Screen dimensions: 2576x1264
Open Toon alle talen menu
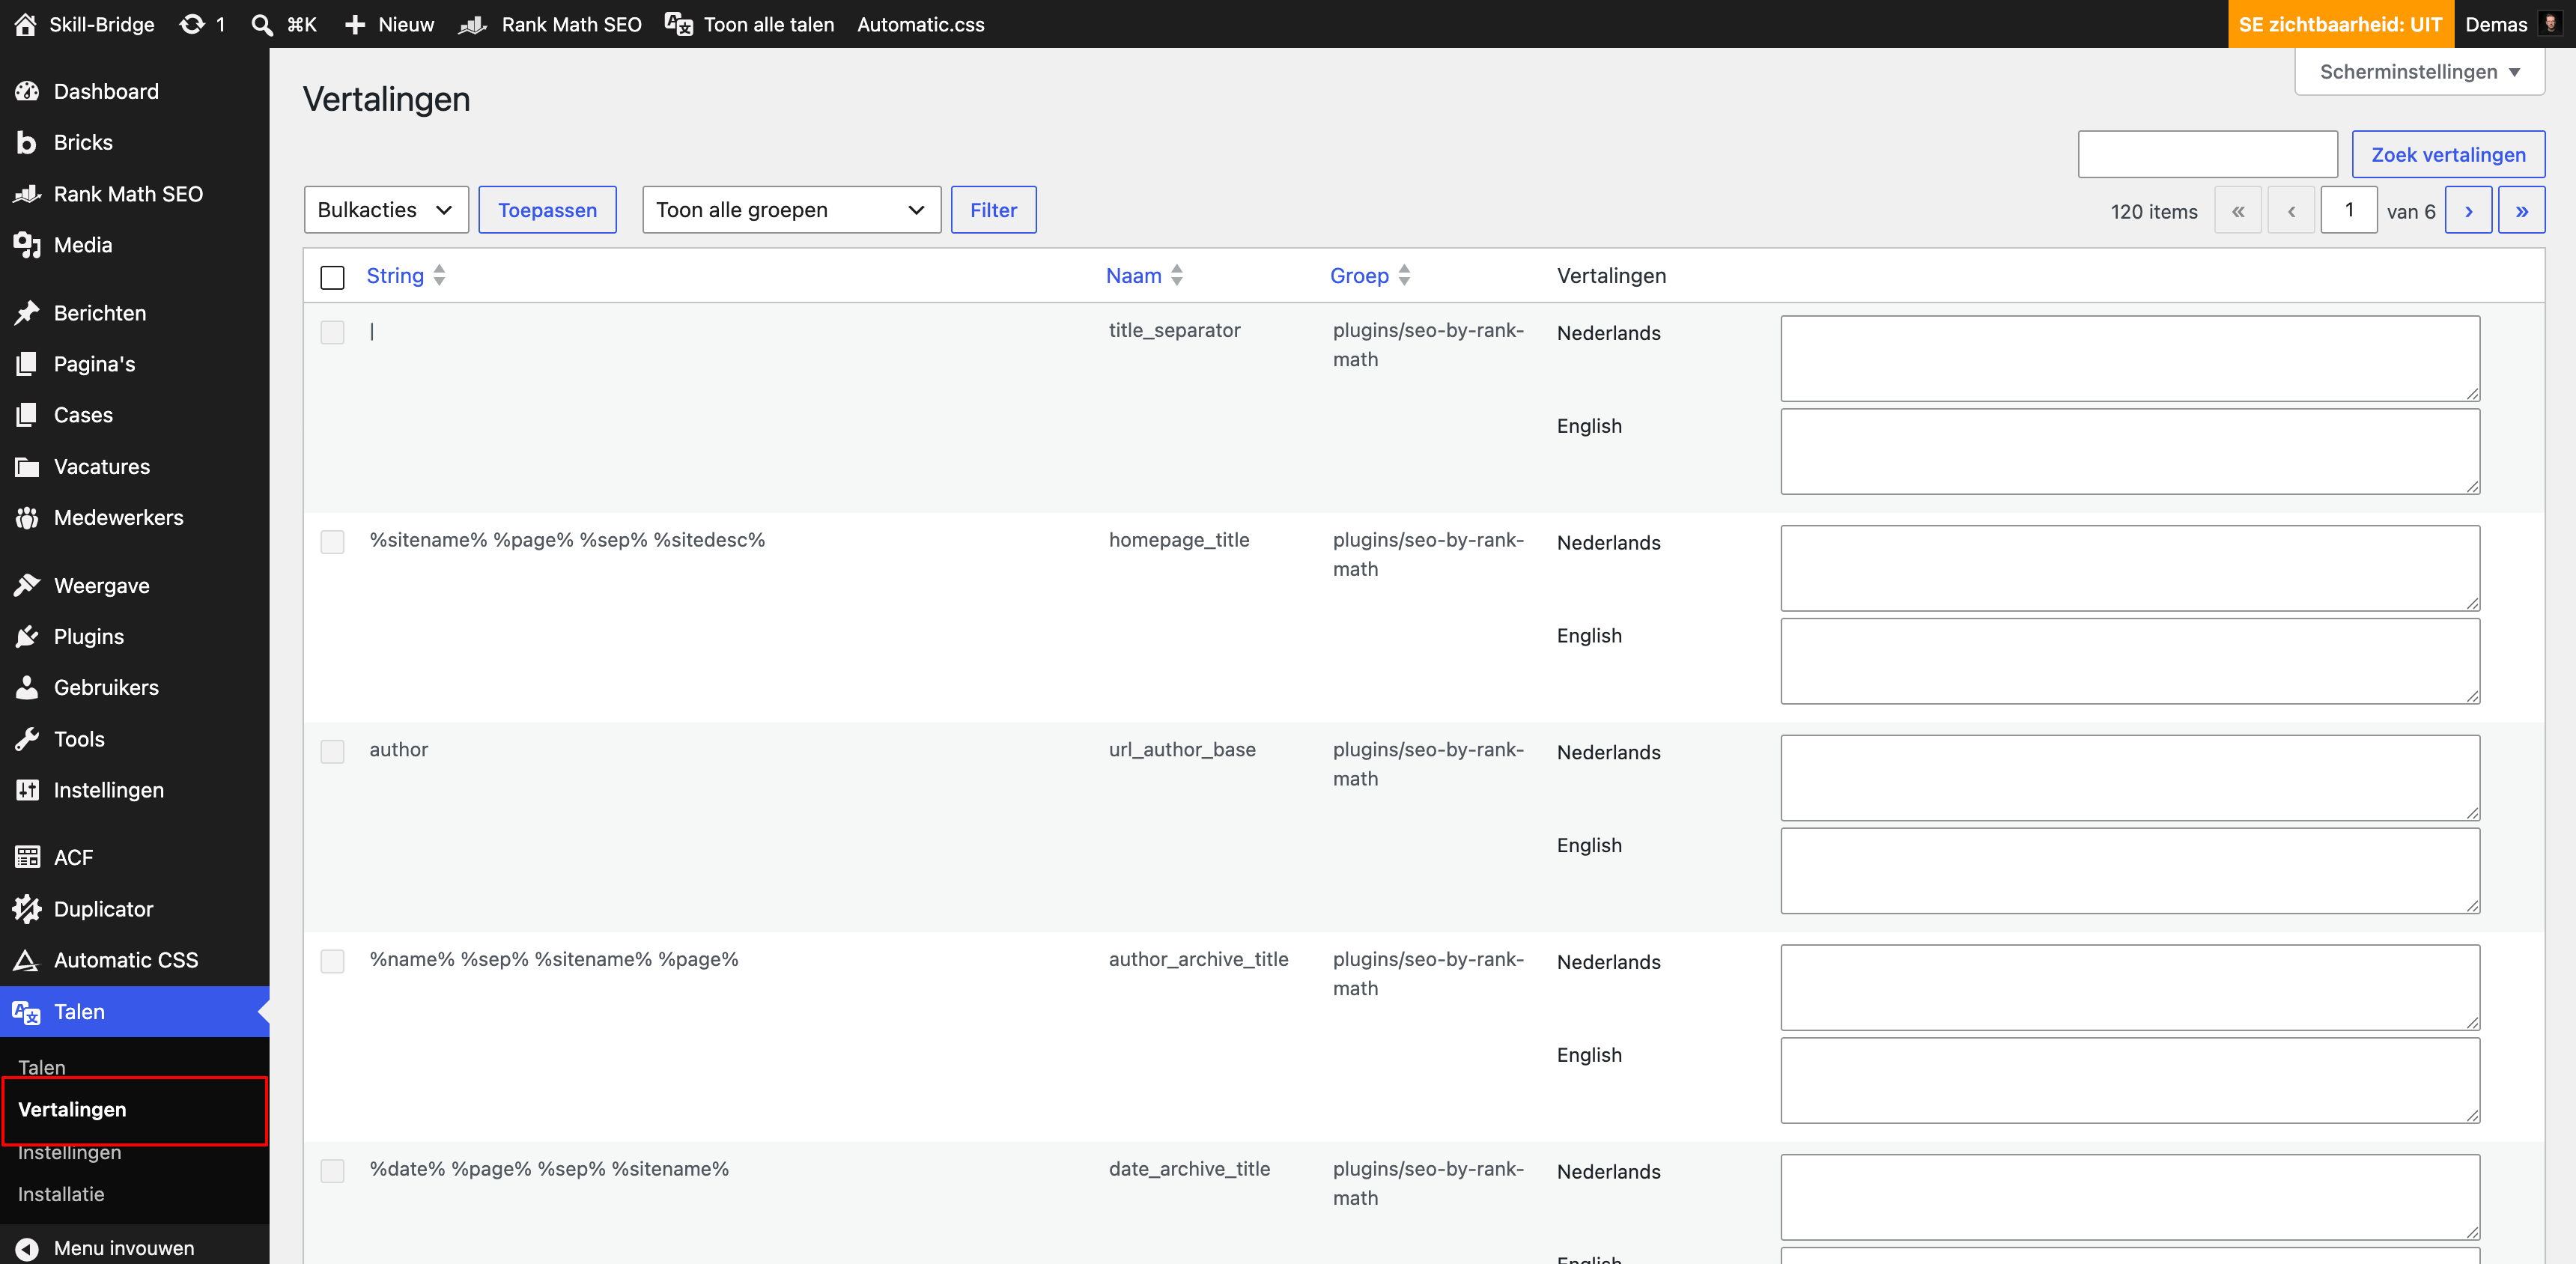[749, 24]
